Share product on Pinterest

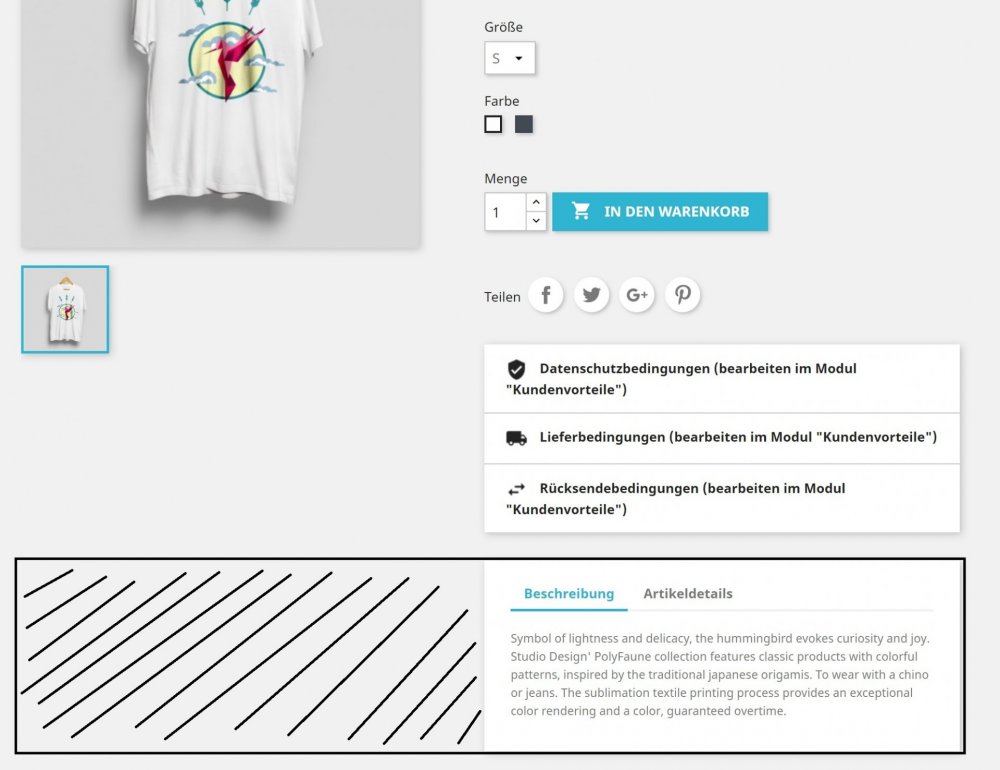tap(683, 295)
